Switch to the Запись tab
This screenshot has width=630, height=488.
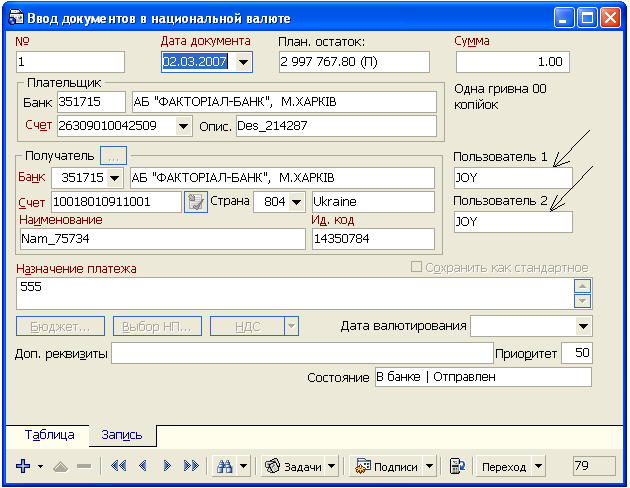pos(122,435)
